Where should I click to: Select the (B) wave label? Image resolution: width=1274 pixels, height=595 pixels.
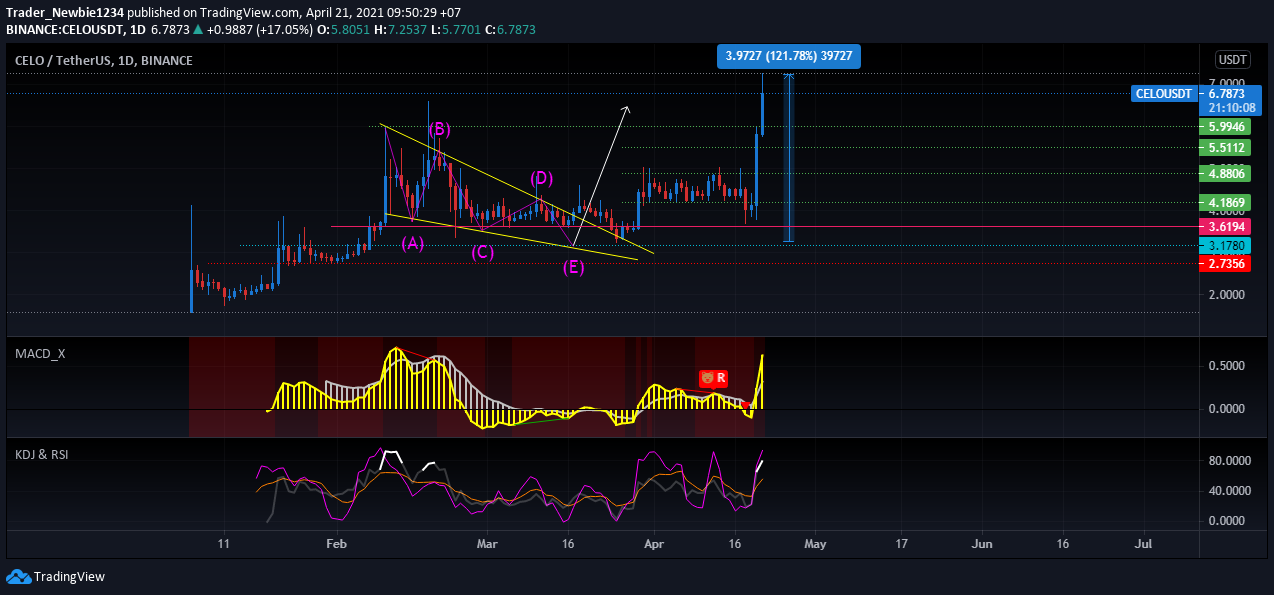(439, 129)
